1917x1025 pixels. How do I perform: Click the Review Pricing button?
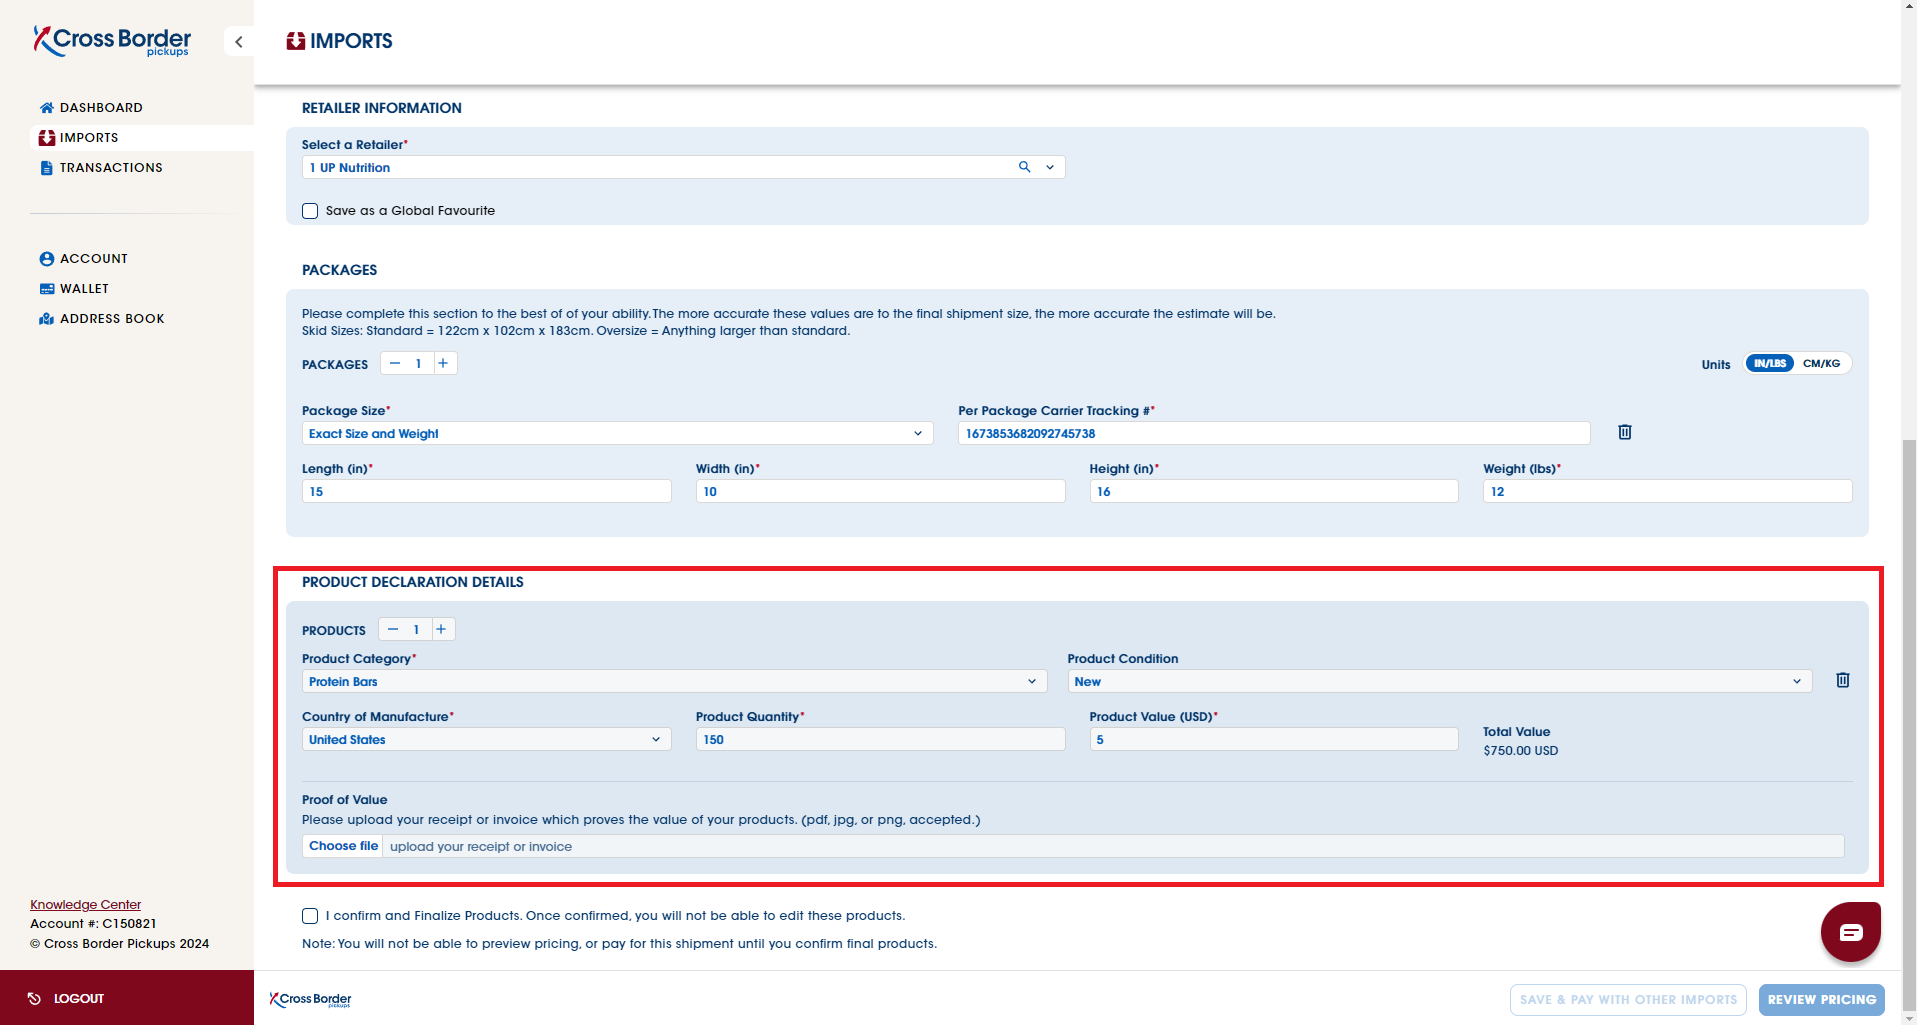(x=1821, y=1000)
